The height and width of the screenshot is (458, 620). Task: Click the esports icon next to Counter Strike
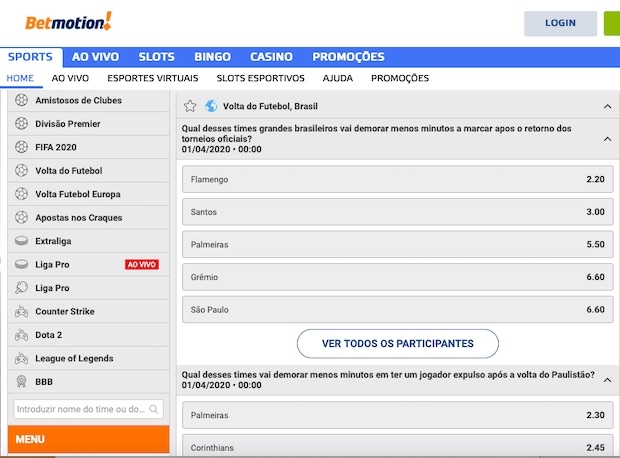(22, 311)
